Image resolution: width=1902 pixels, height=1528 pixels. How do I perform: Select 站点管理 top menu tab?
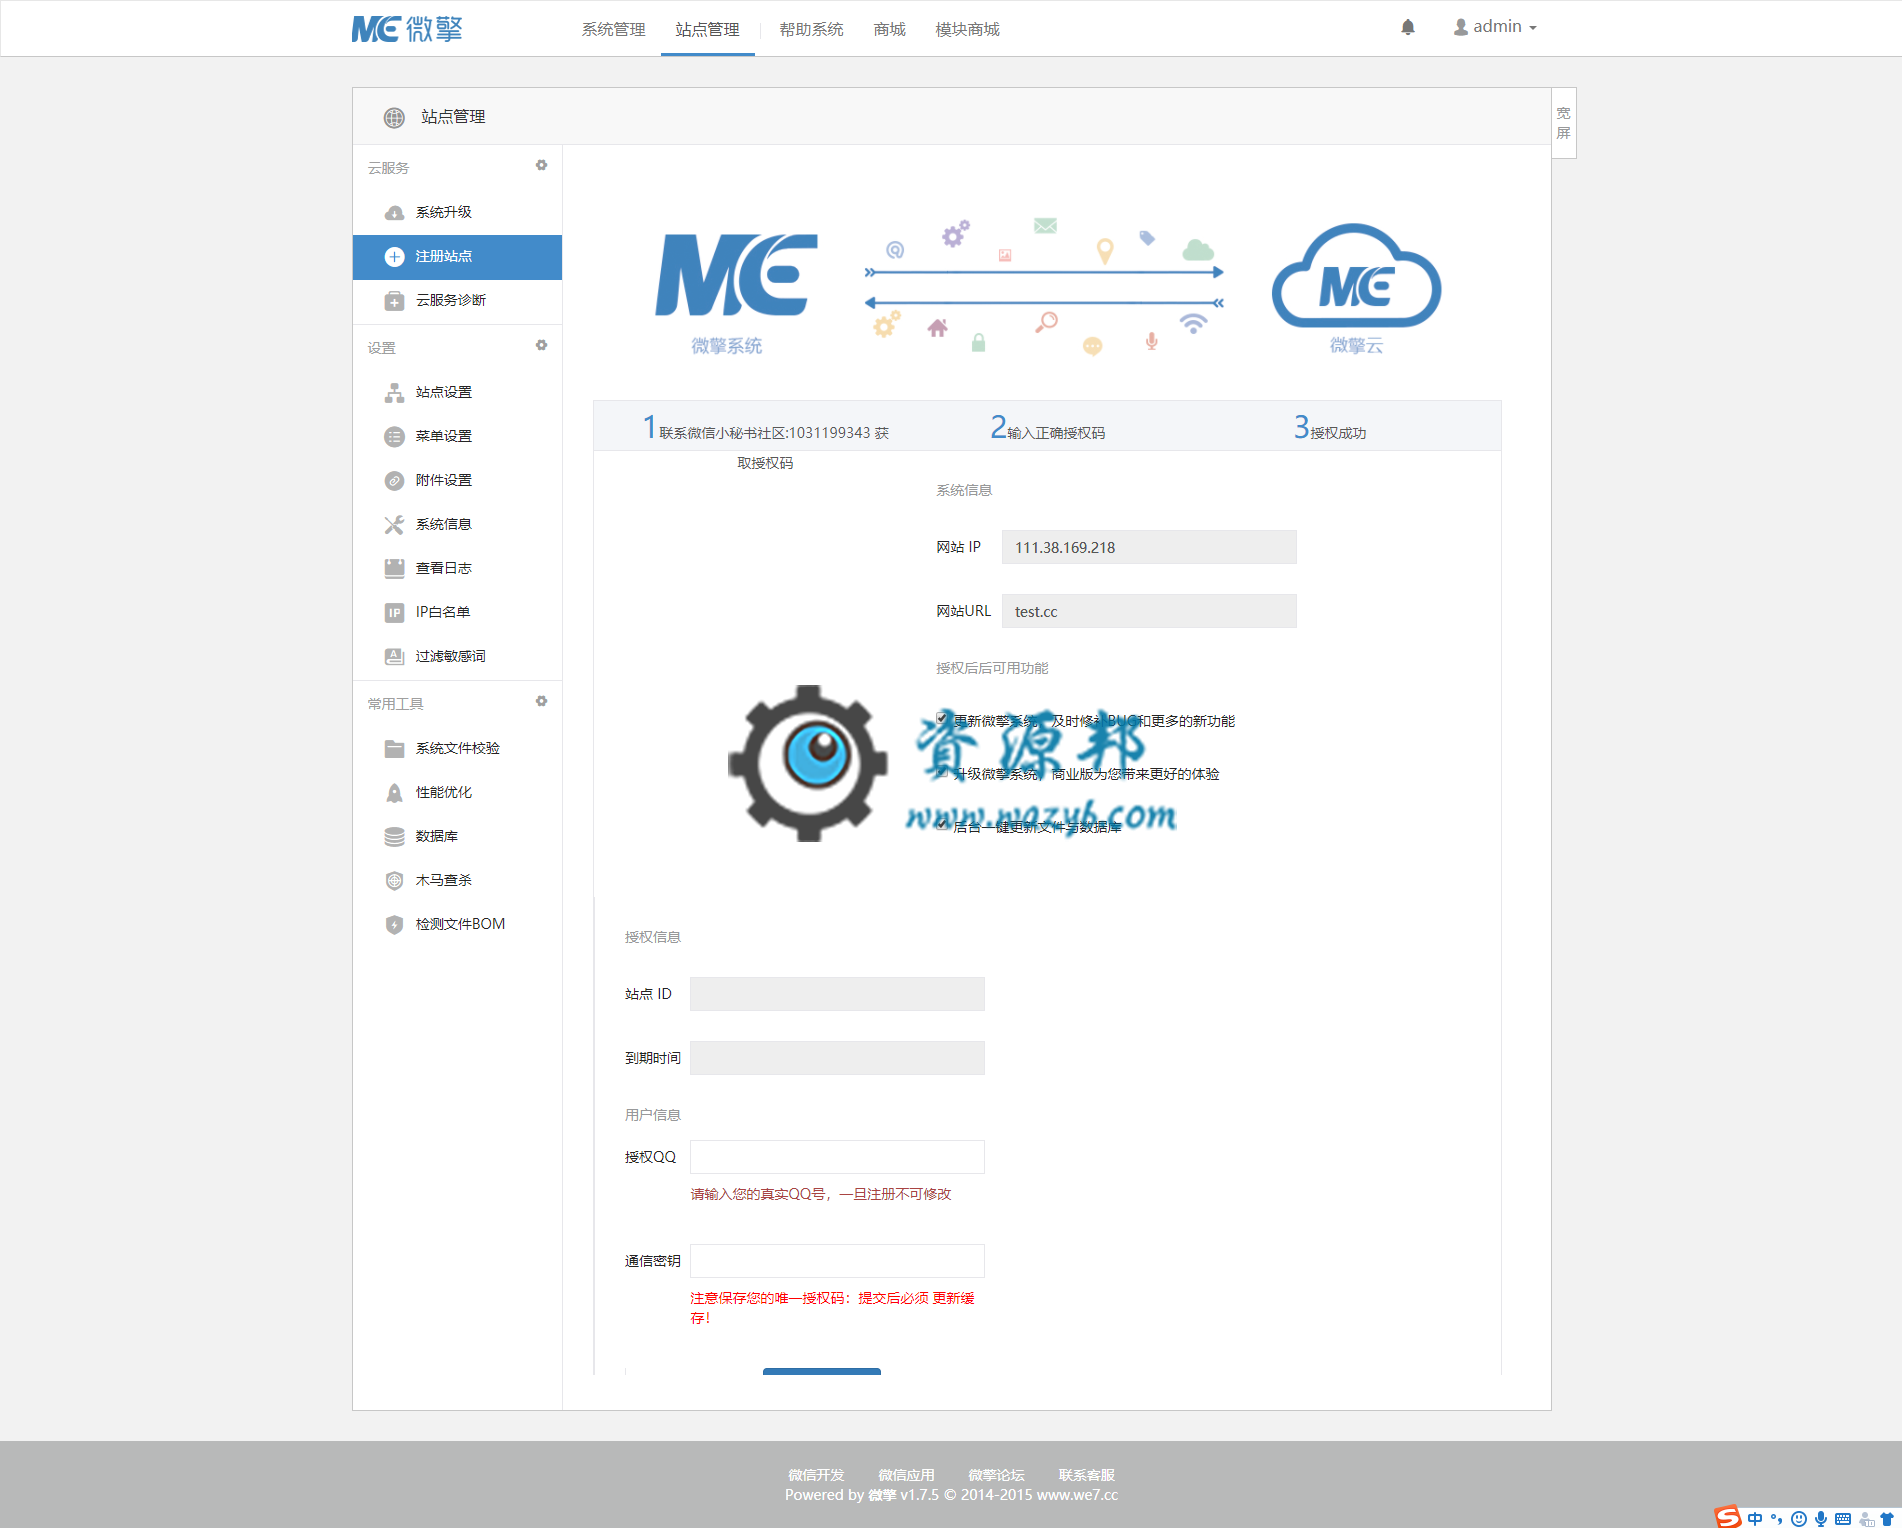(708, 29)
